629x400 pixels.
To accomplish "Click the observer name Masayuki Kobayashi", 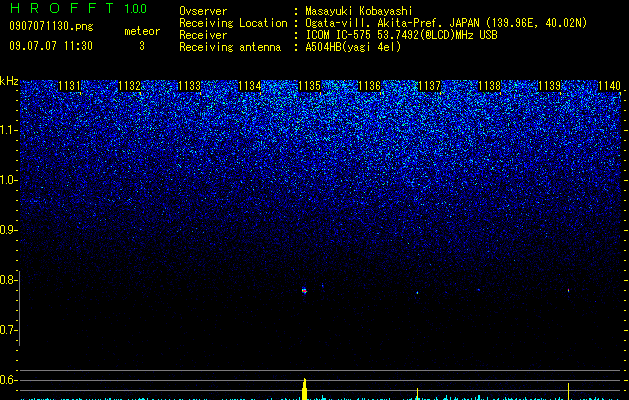I will pyautogui.click(x=359, y=11).
